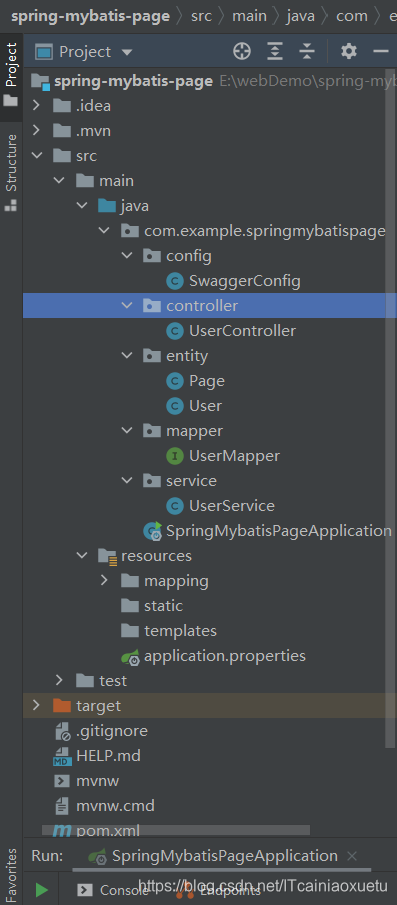The height and width of the screenshot is (905, 397).
Task: Click 'src' in the breadcrumb path
Action: pyautogui.click(x=201, y=16)
